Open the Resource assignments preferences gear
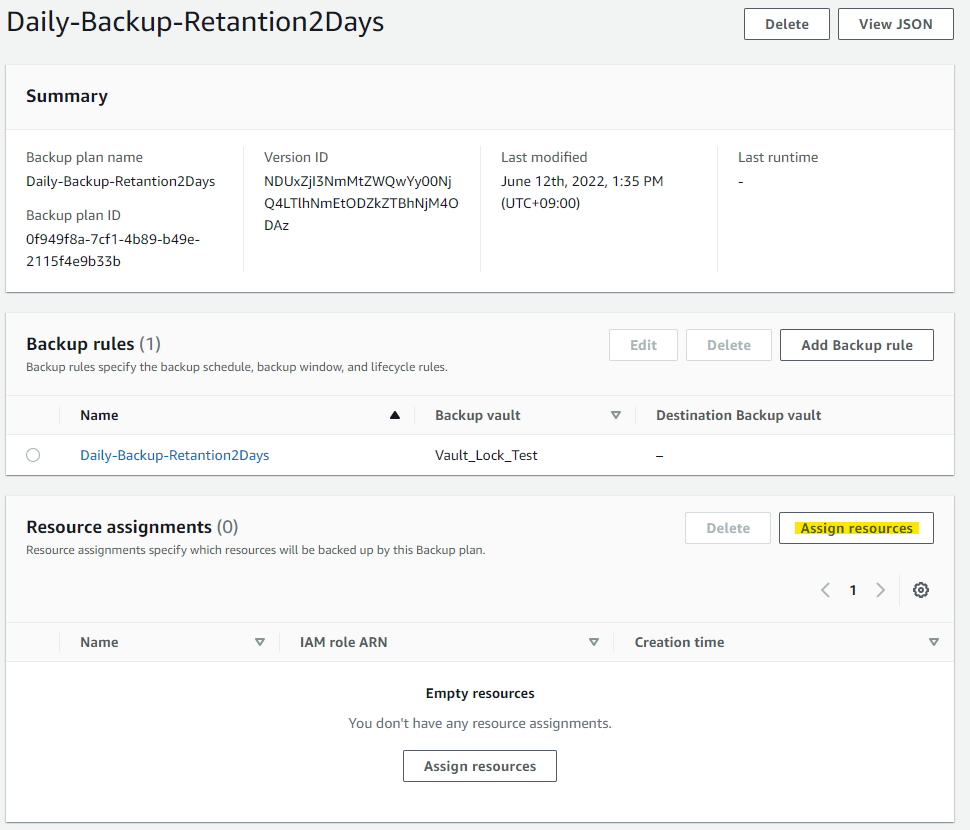 point(920,590)
